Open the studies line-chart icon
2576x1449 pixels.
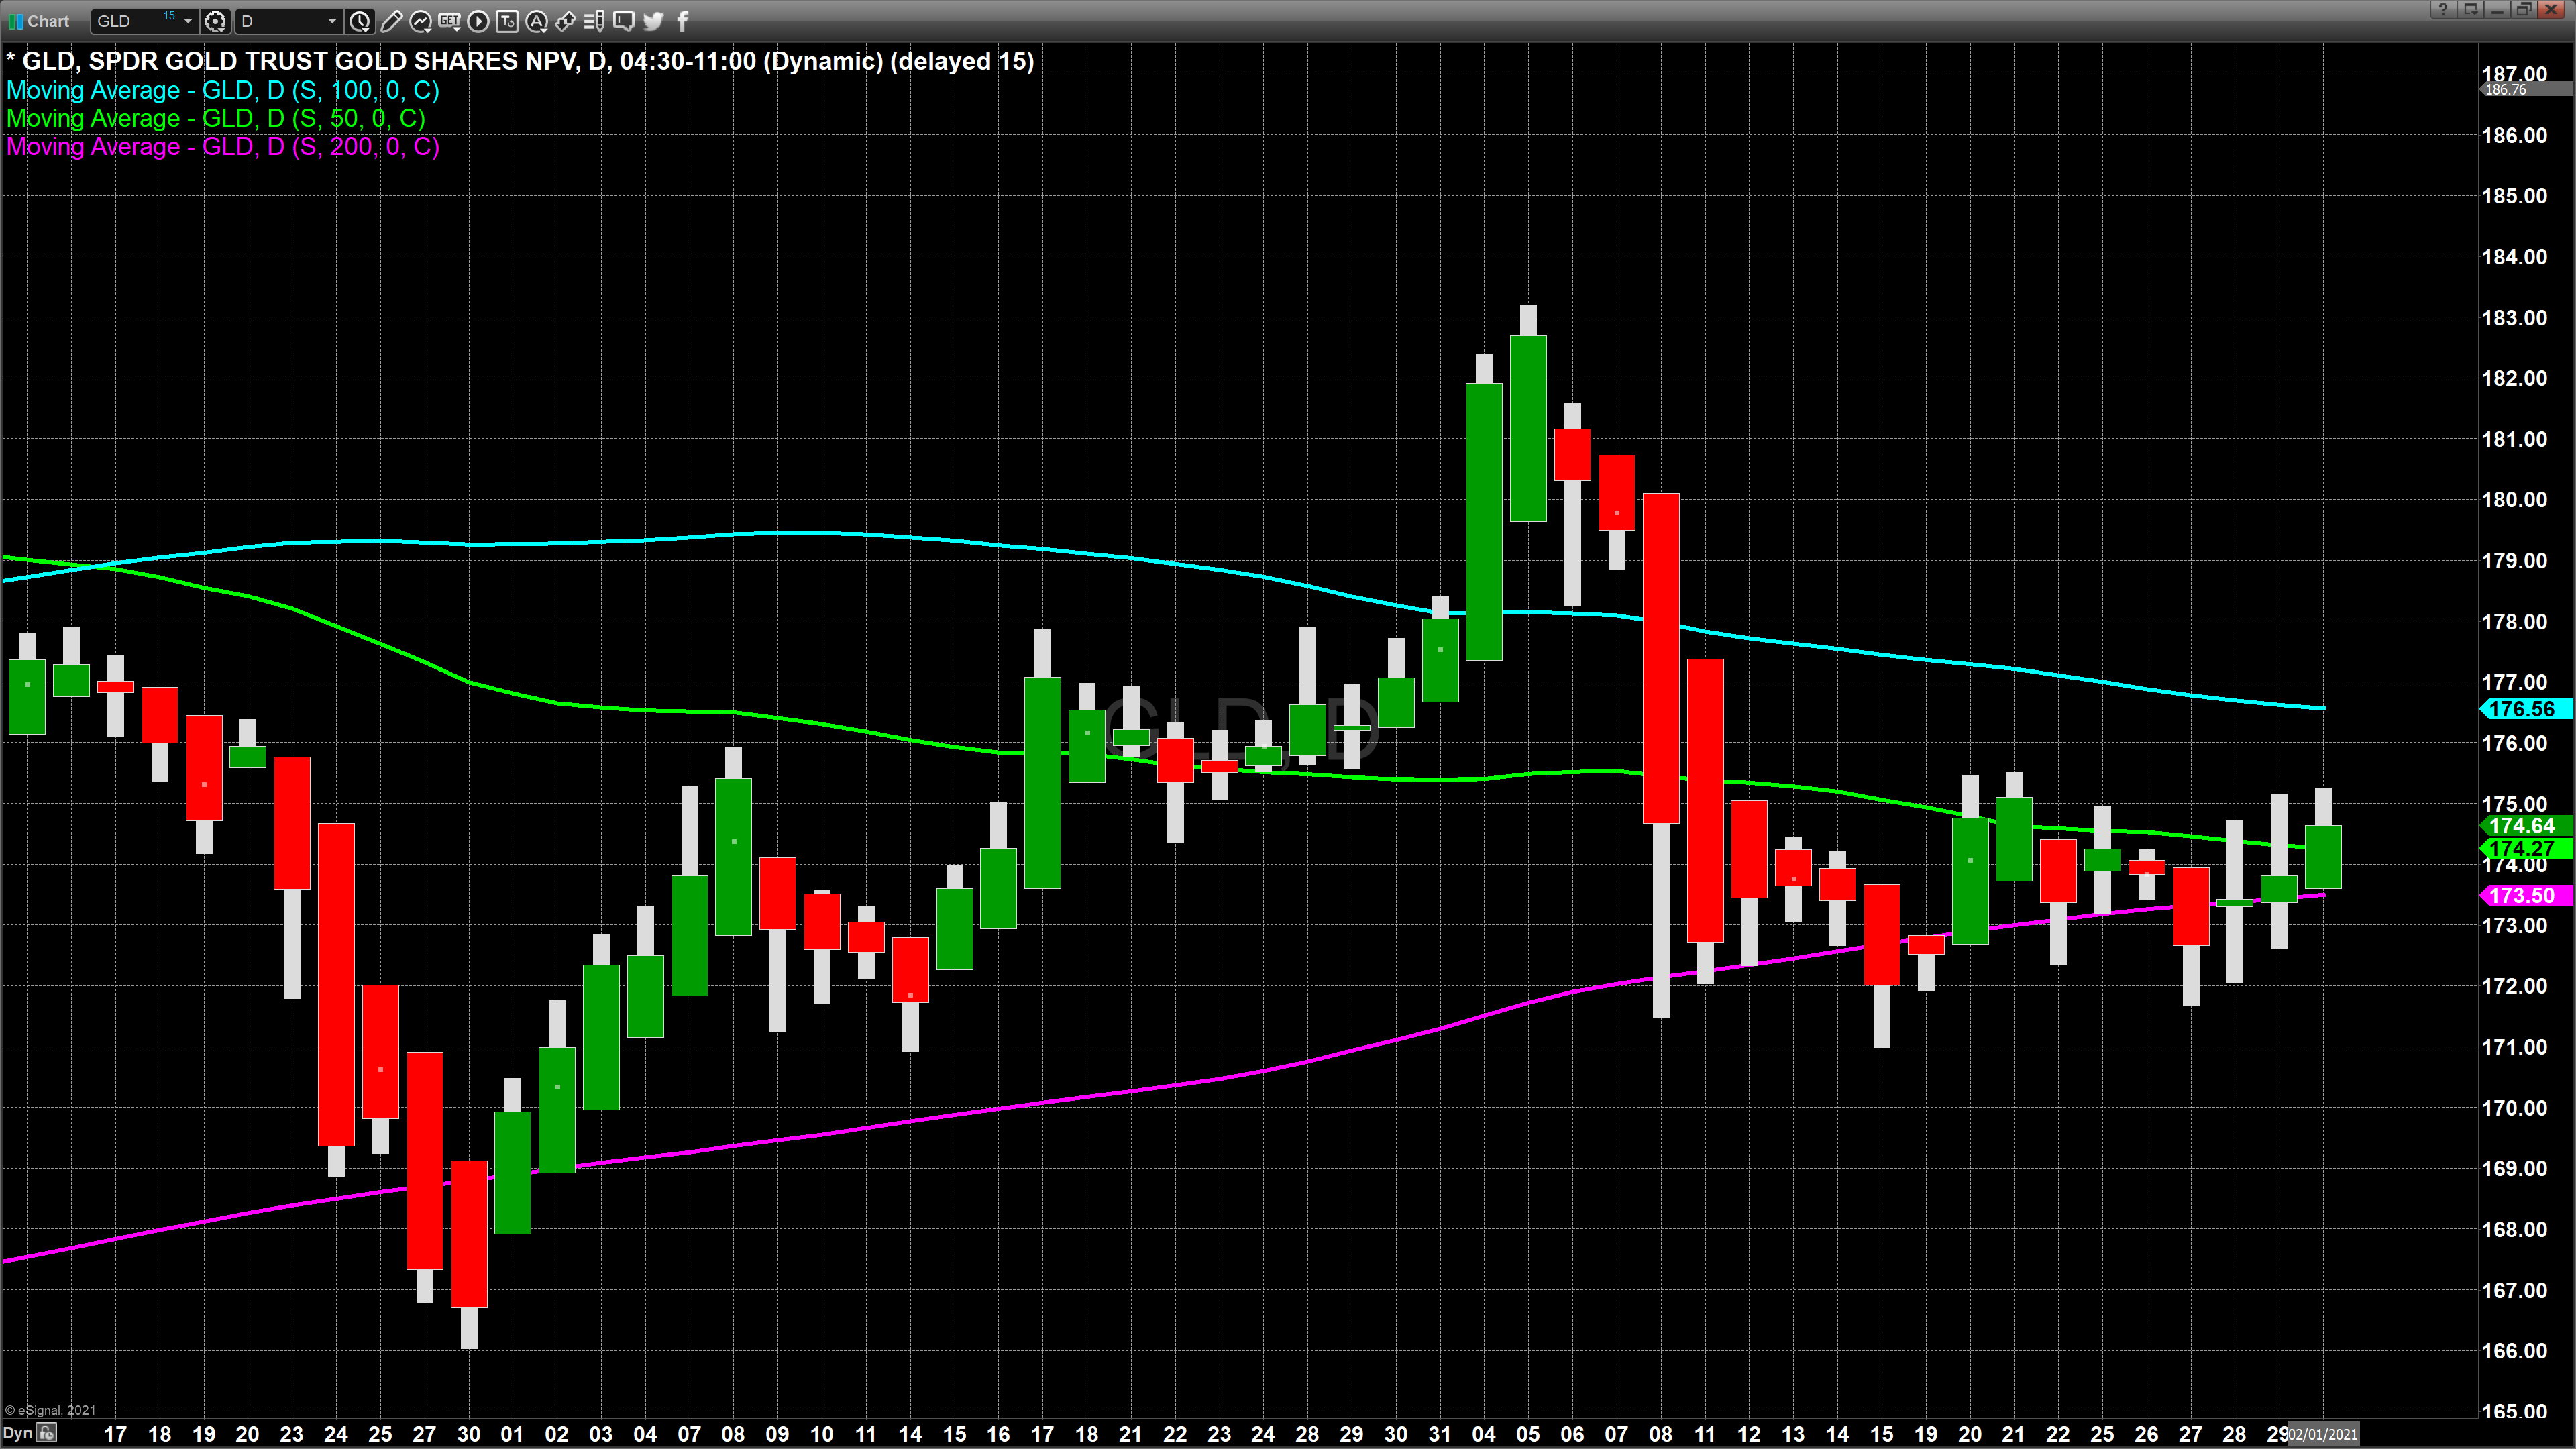click(421, 21)
